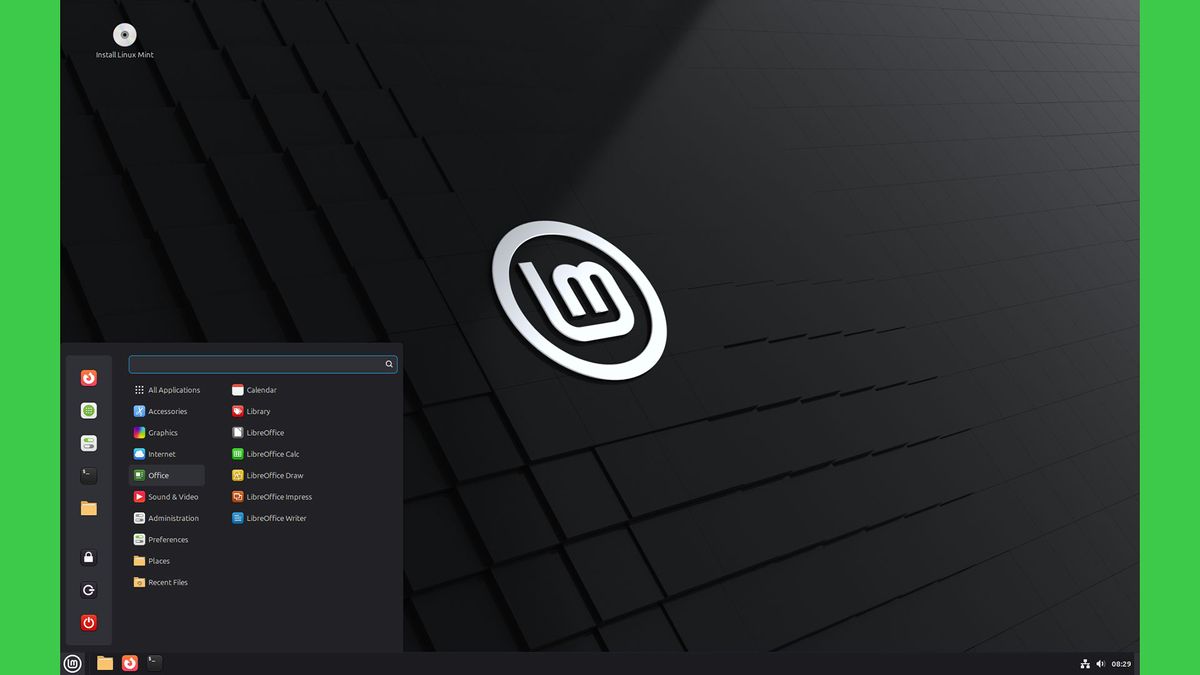Lock the screen using the padlock icon
This screenshot has width=1200, height=675.
tap(88, 556)
